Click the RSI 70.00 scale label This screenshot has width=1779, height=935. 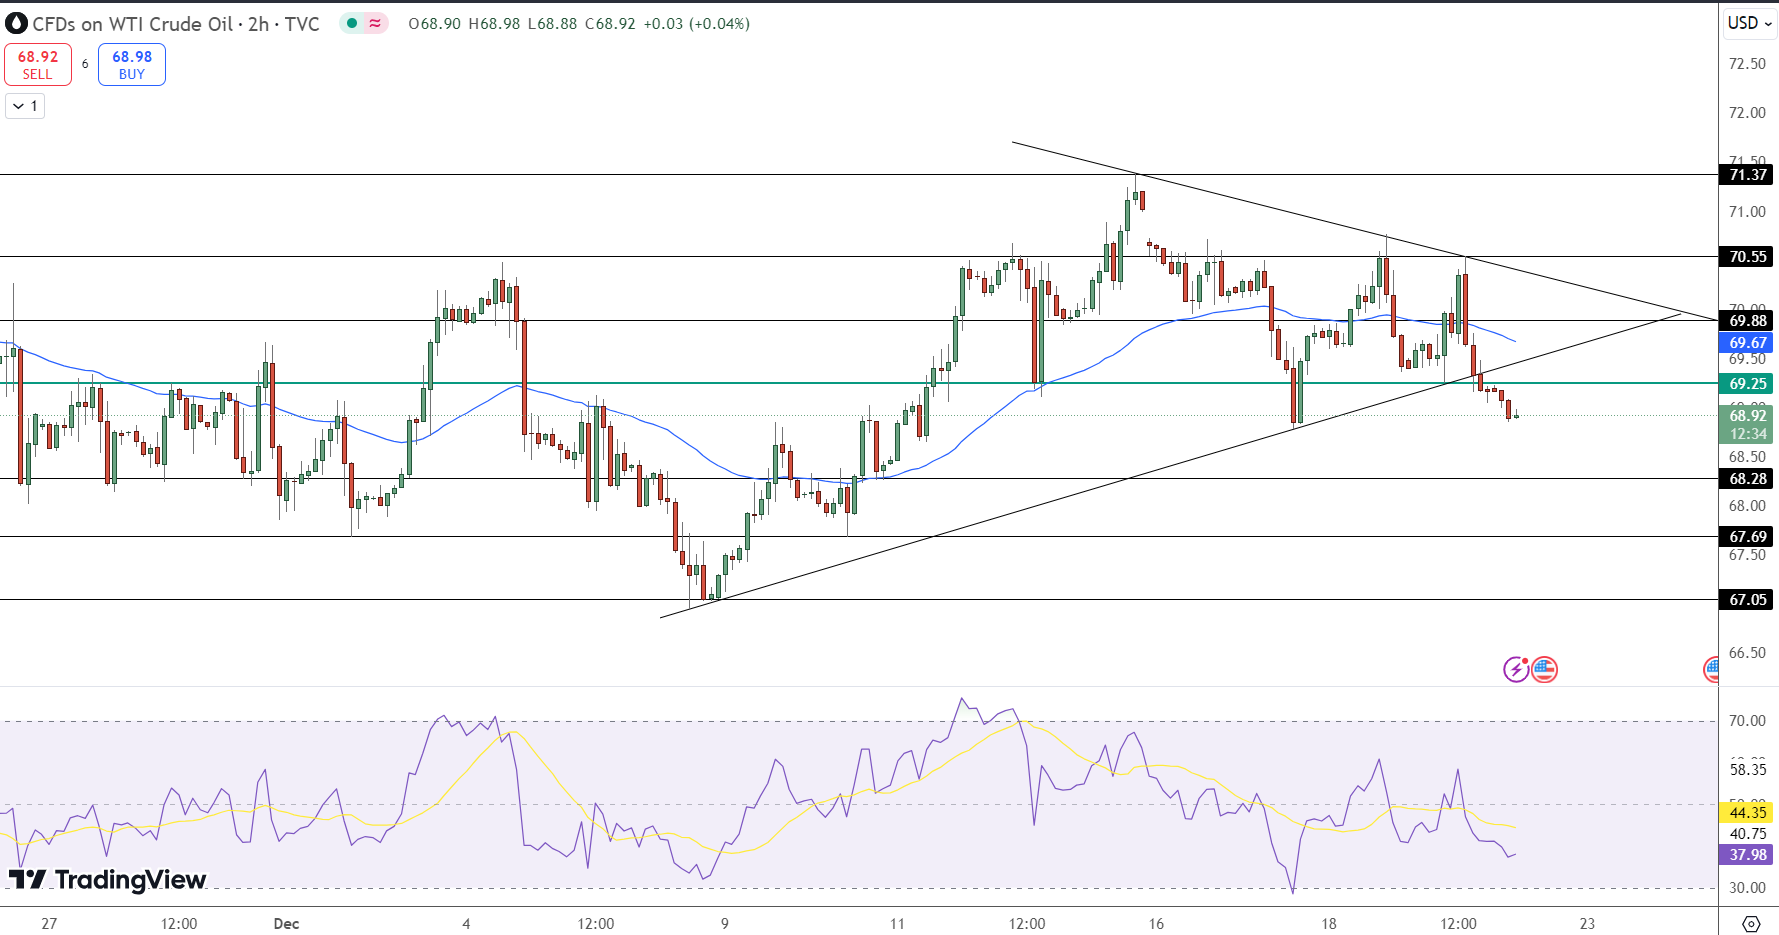[1747, 721]
